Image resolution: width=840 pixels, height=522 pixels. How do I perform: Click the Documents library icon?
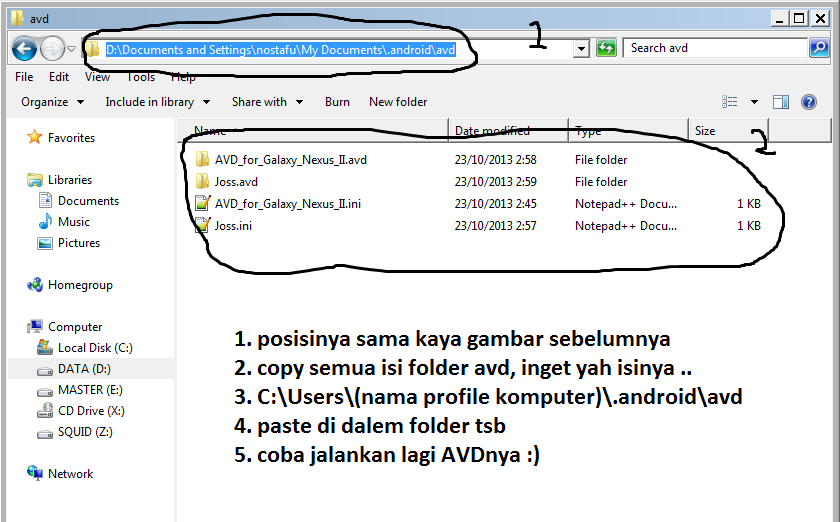pyautogui.click(x=45, y=200)
